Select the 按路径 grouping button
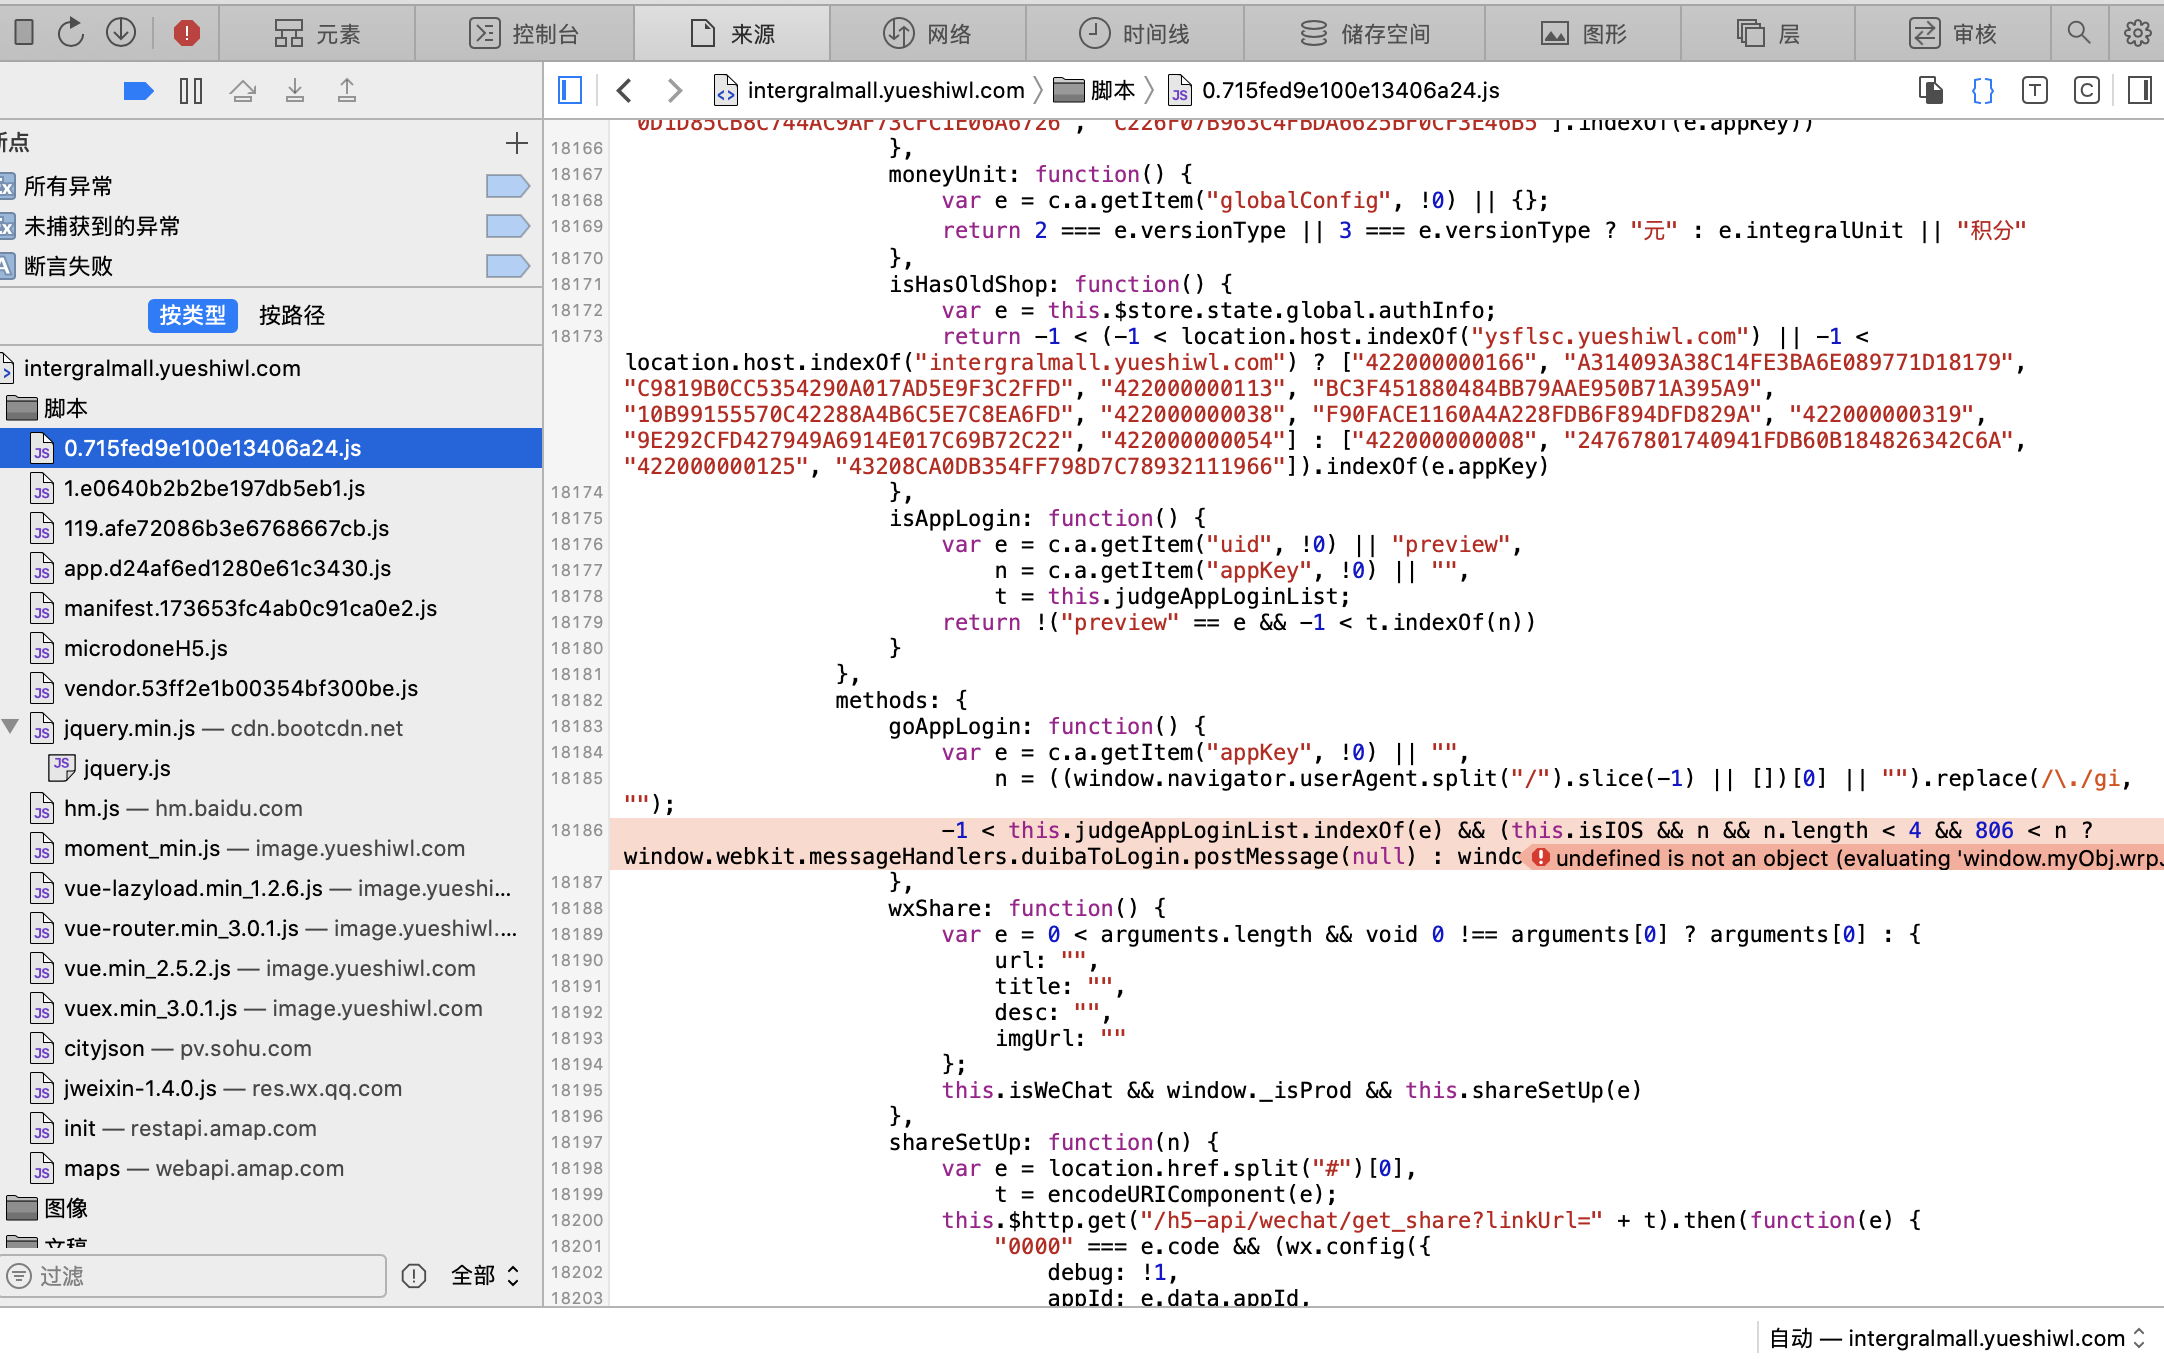 tap(291, 315)
